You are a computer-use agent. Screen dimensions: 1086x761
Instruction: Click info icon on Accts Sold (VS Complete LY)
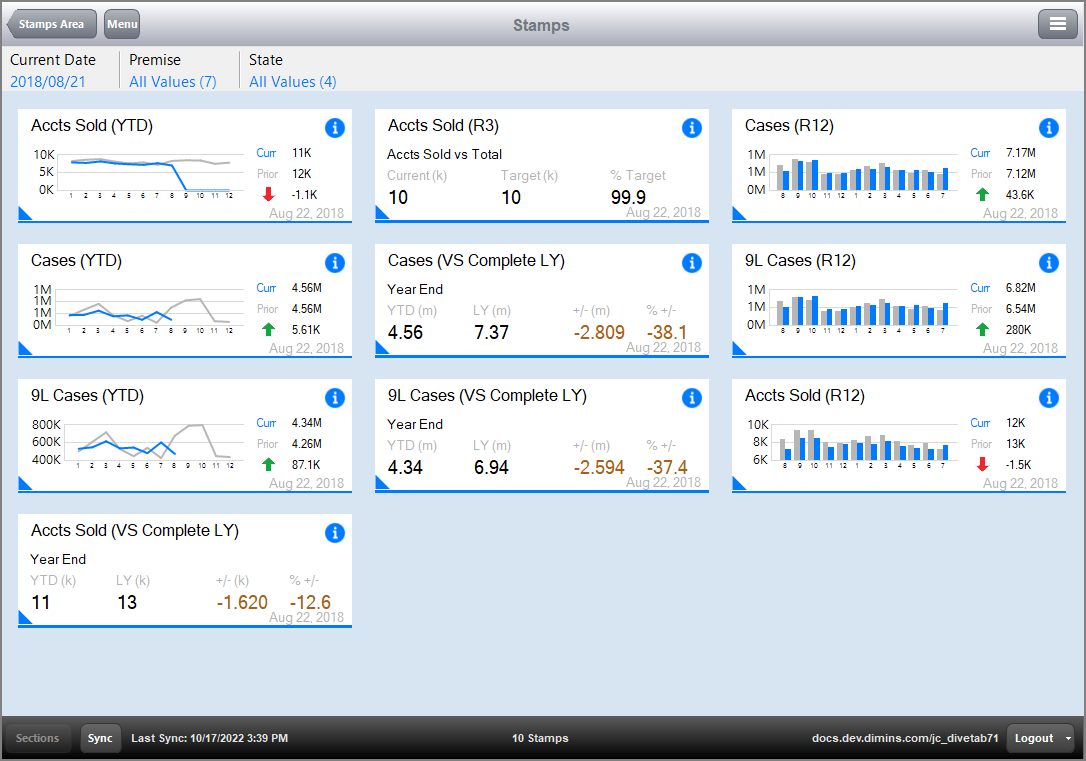tap(335, 533)
